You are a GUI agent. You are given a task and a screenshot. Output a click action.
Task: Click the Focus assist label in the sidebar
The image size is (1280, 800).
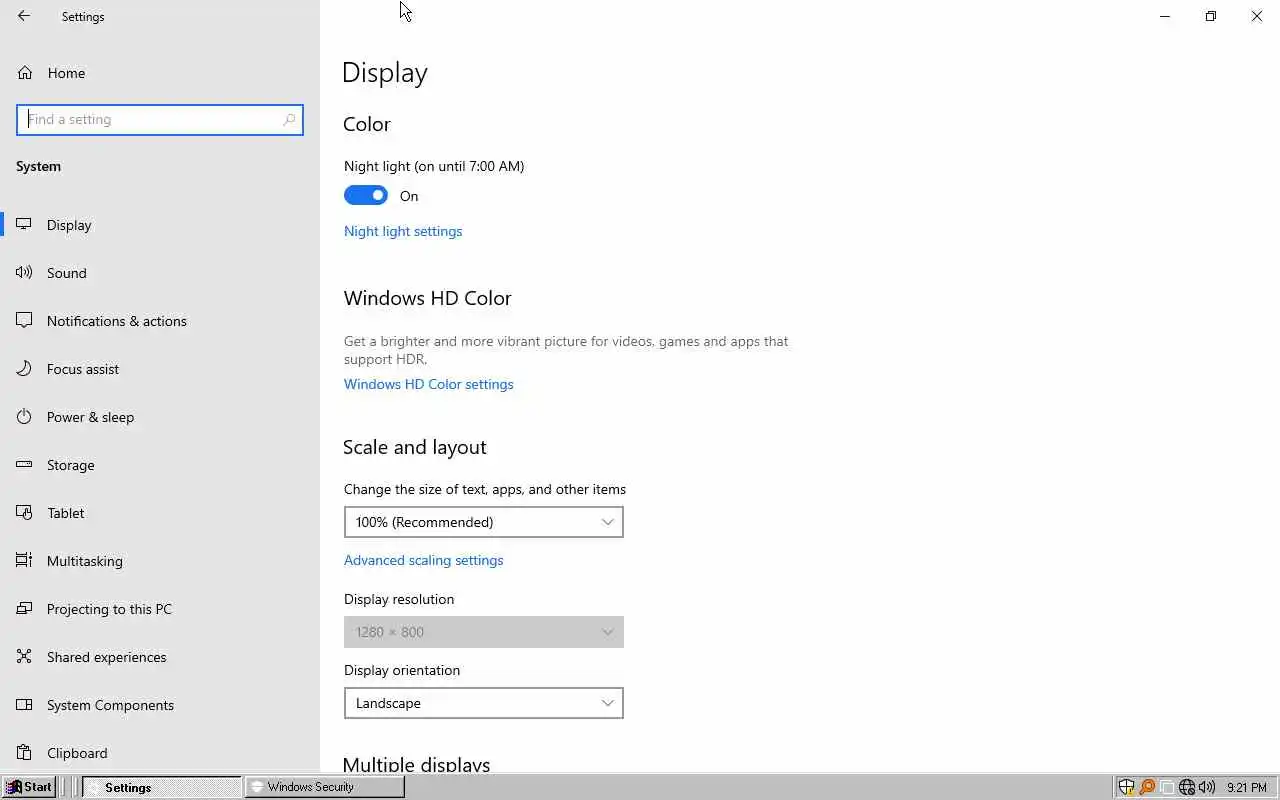click(x=83, y=369)
